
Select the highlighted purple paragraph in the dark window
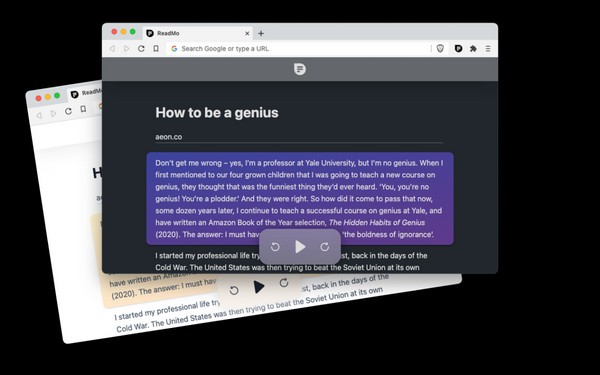click(x=300, y=199)
